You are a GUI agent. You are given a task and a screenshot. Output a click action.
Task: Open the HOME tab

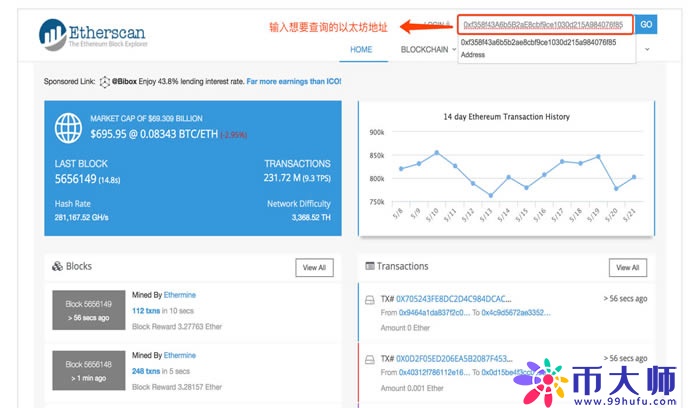[361, 50]
